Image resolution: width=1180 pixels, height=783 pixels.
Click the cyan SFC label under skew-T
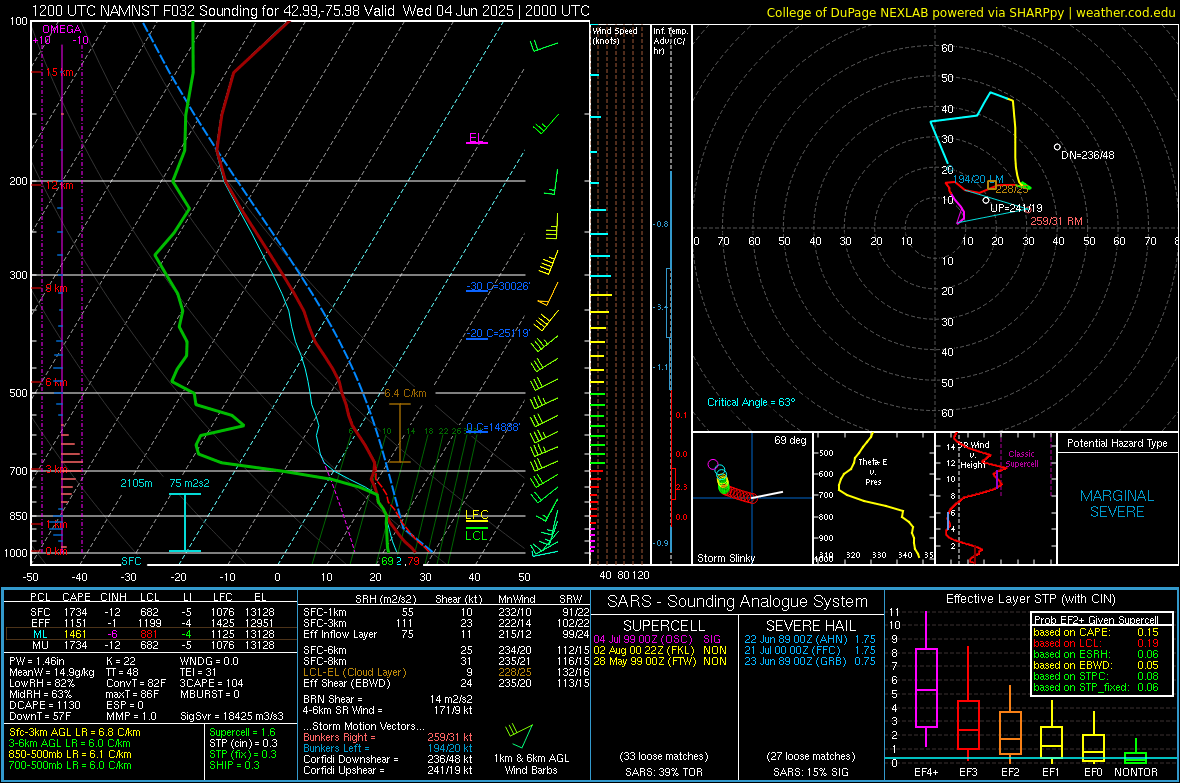131,561
